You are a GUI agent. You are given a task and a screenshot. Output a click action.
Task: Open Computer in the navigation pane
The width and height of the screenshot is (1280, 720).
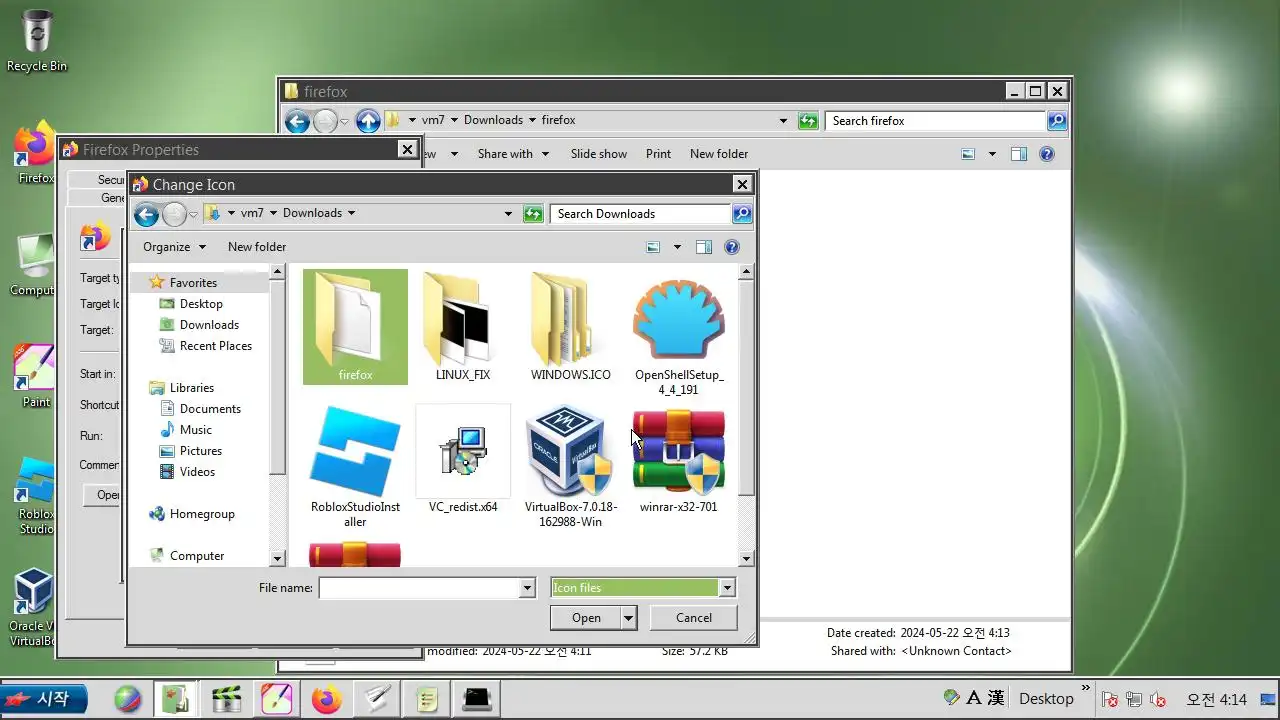[x=196, y=556]
